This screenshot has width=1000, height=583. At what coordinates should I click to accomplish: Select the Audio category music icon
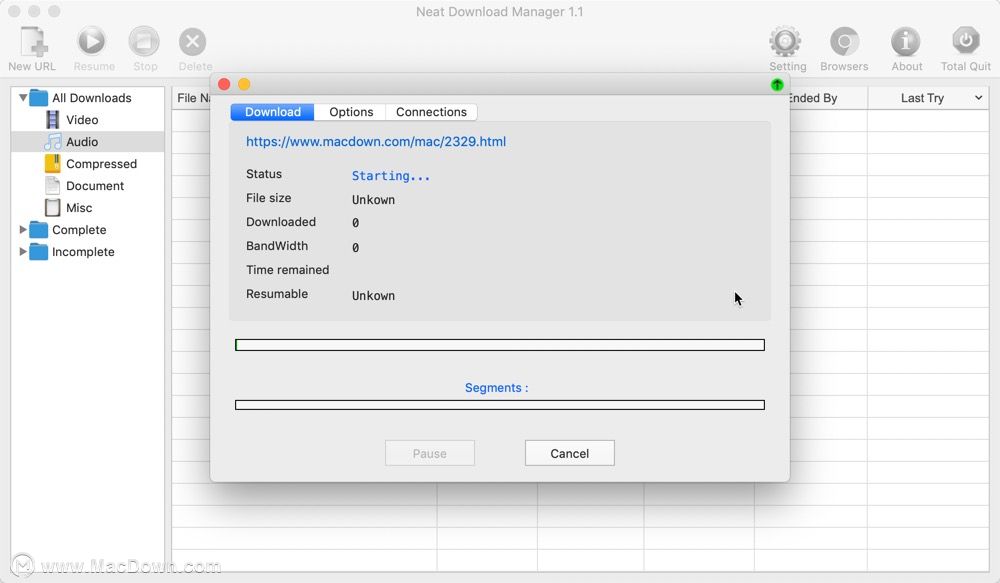[x=53, y=142]
